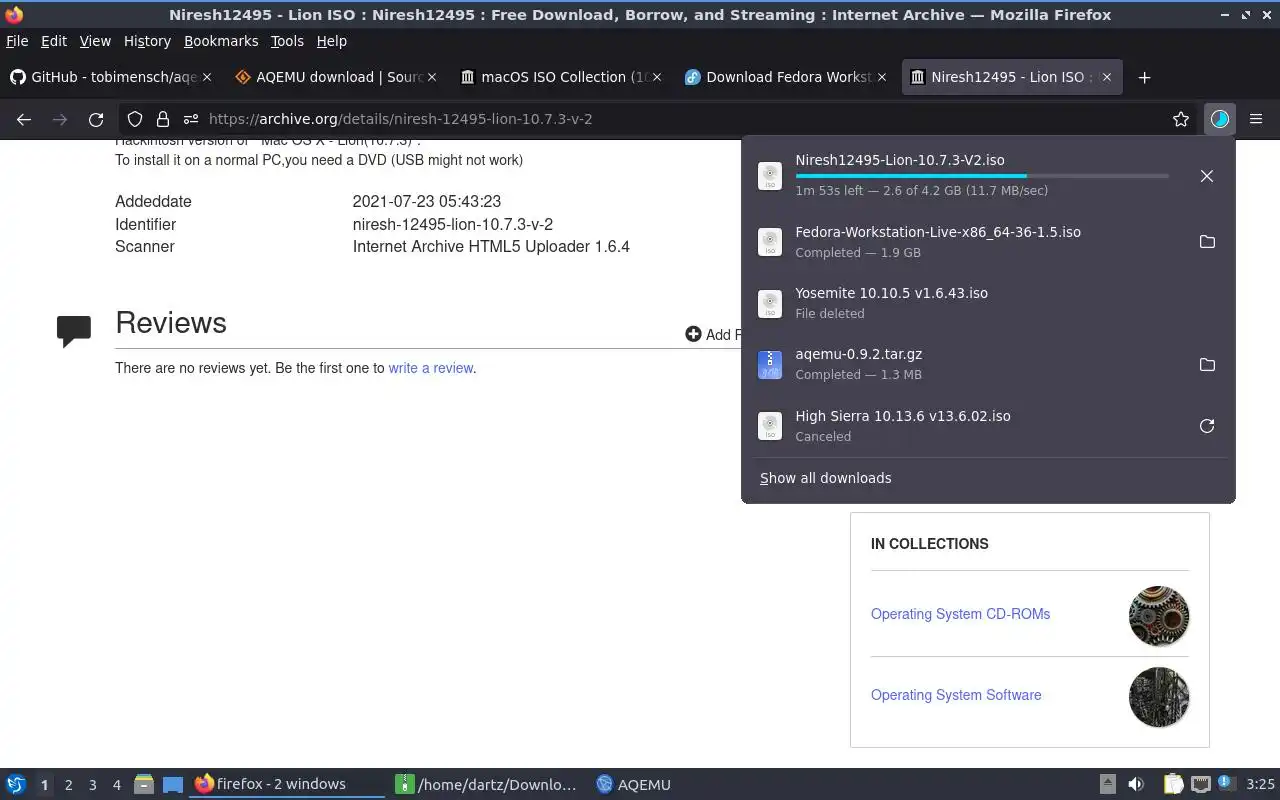This screenshot has width=1280, height=800.
Task: Reload the current page
Action: click(x=96, y=119)
